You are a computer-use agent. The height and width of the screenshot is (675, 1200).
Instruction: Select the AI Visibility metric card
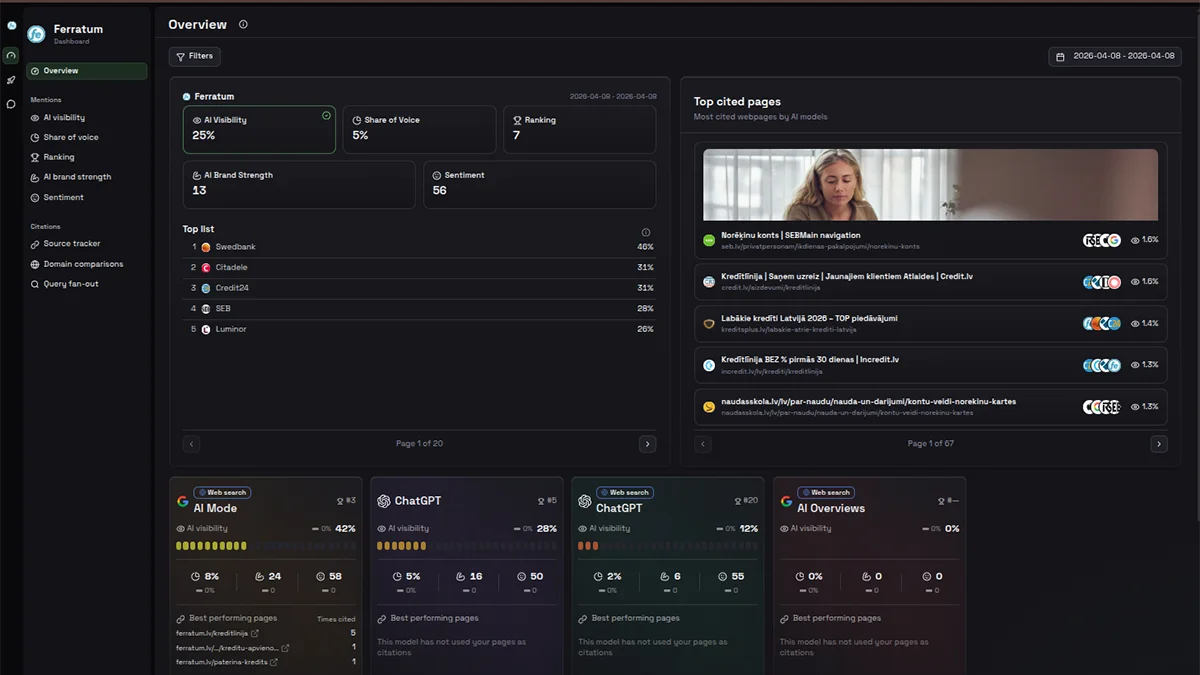[x=259, y=130]
